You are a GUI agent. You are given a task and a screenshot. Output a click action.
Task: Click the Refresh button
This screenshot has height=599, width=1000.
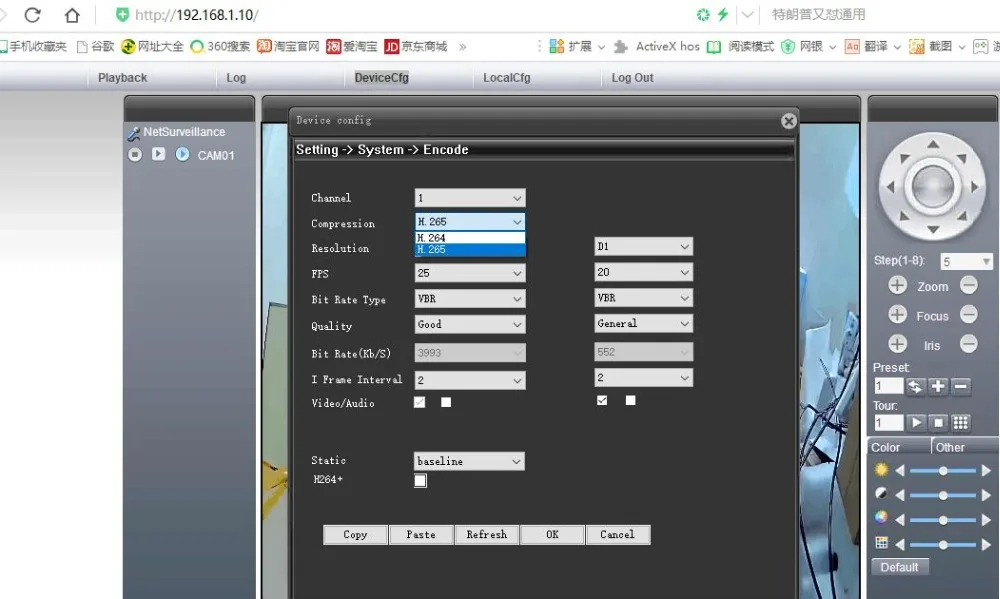coord(487,535)
